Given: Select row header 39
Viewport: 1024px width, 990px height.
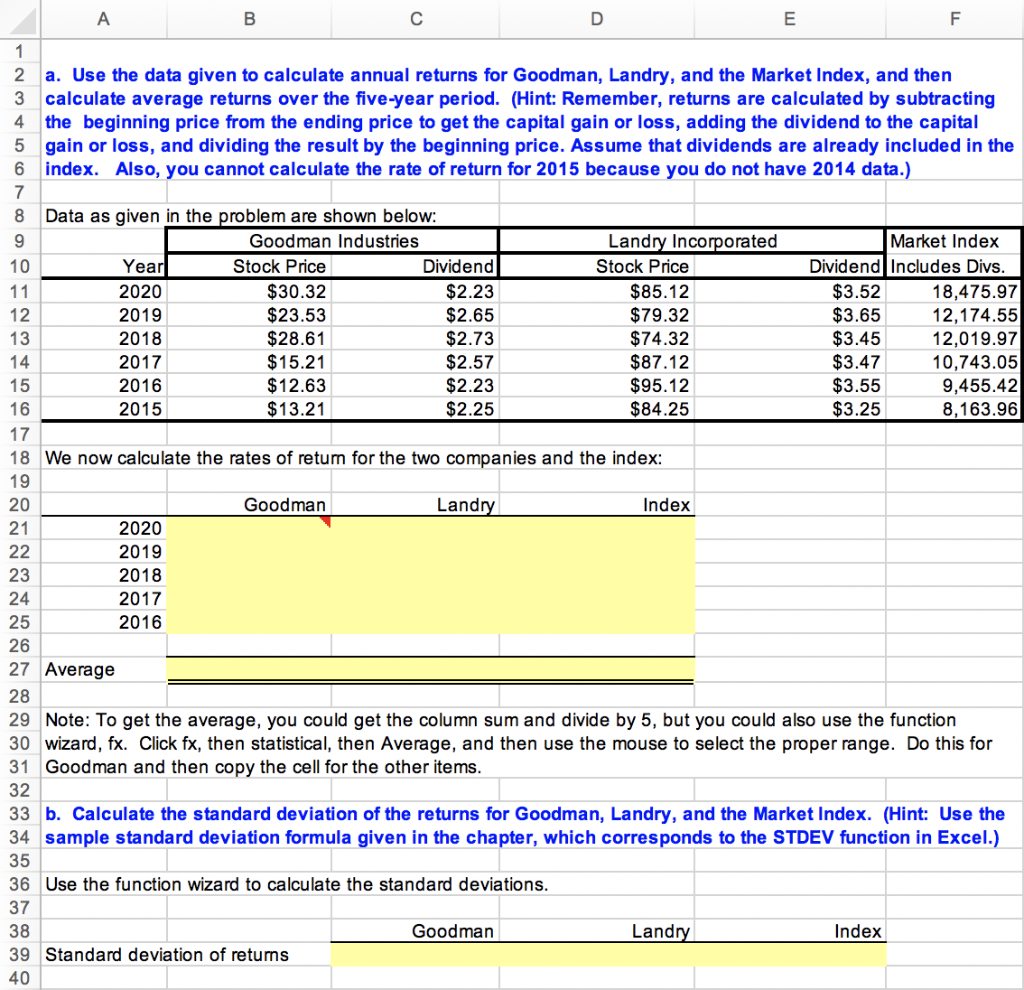Looking at the screenshot, I should click(20, 954).
